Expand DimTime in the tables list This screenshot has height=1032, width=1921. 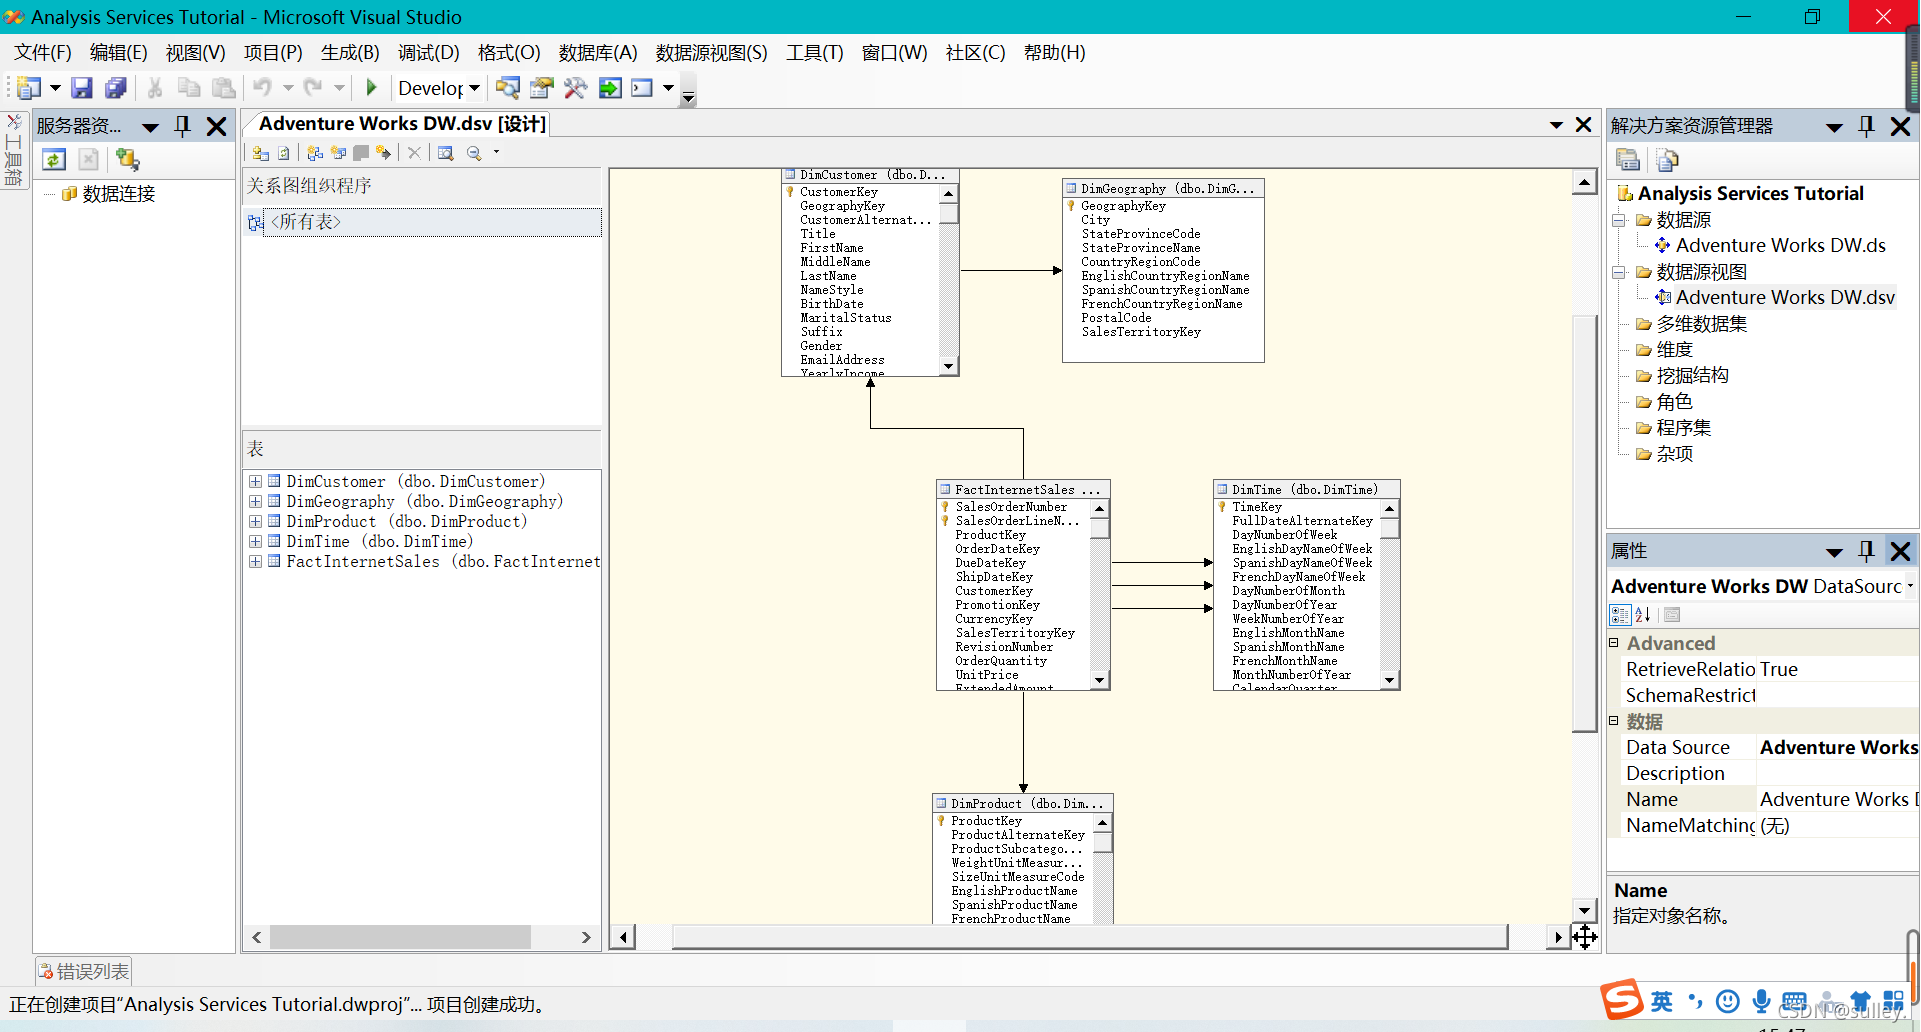pyautogui.click(x=256, y=542)
